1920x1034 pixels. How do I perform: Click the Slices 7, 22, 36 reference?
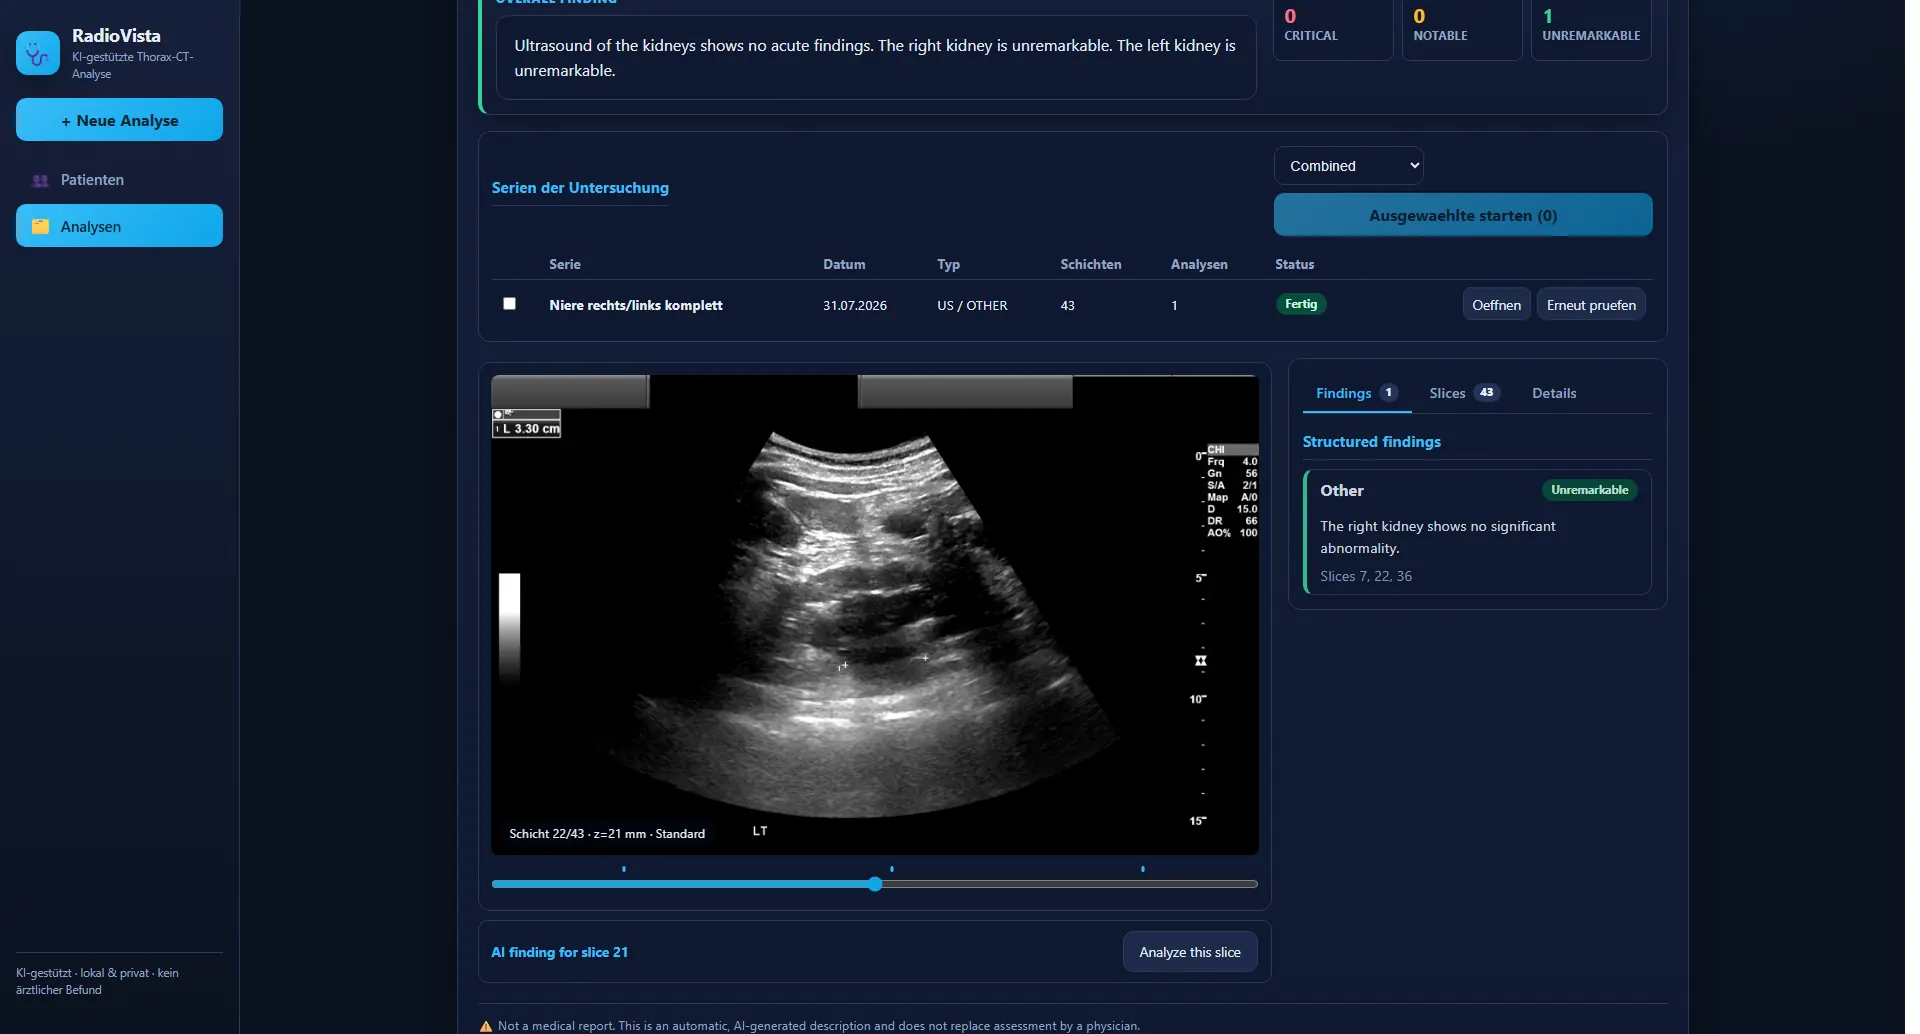(x=1365, y=576)
